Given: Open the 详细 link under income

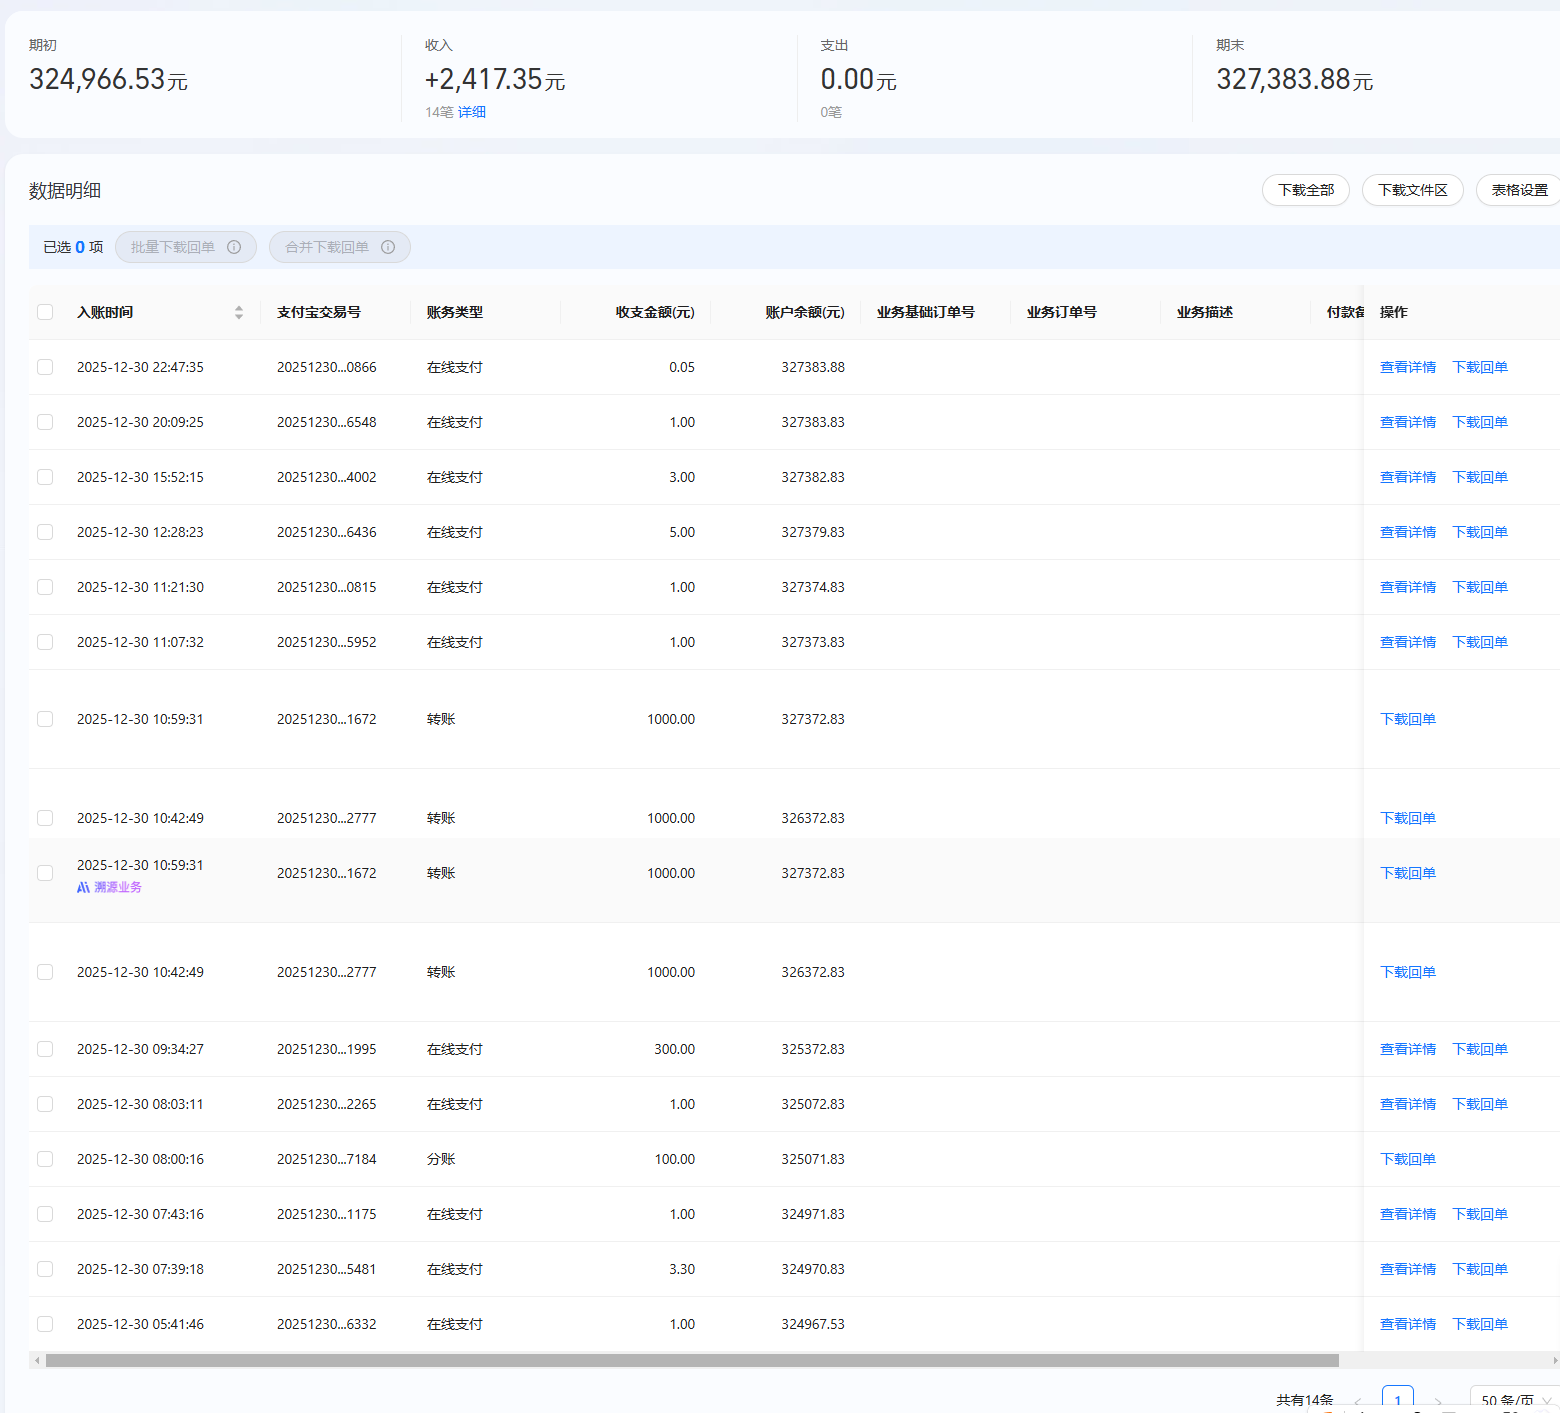Looking at the screenshot, I should tap(472, 112).
